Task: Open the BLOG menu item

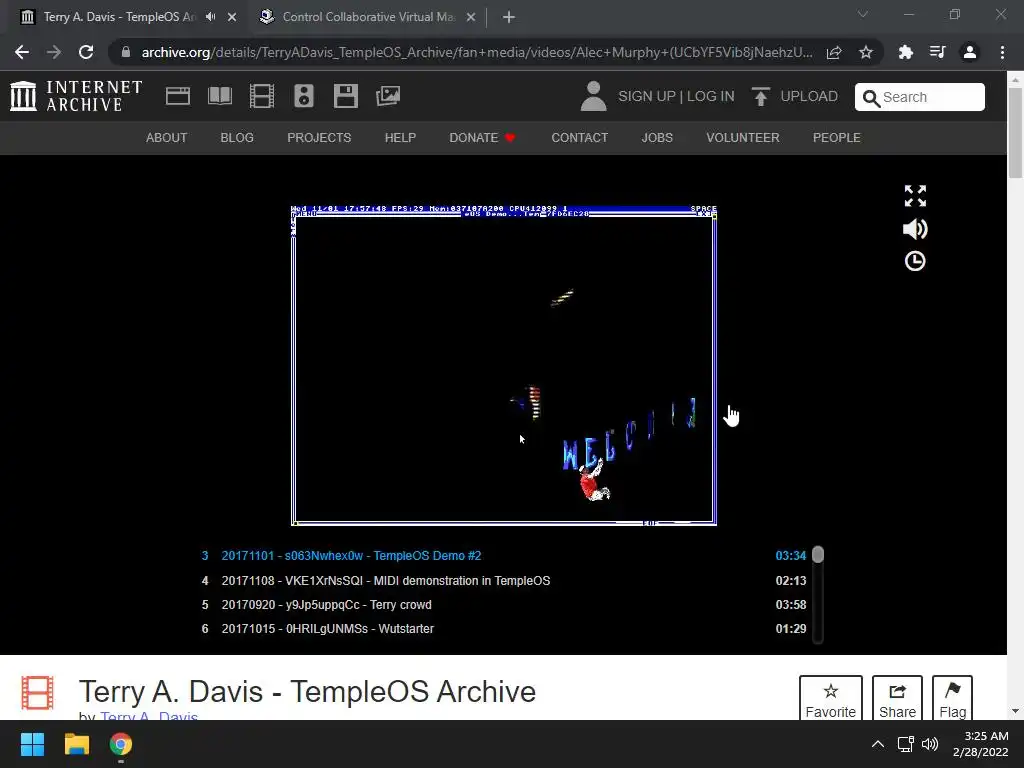Action: pyautogui.click(x=237, y=138)
